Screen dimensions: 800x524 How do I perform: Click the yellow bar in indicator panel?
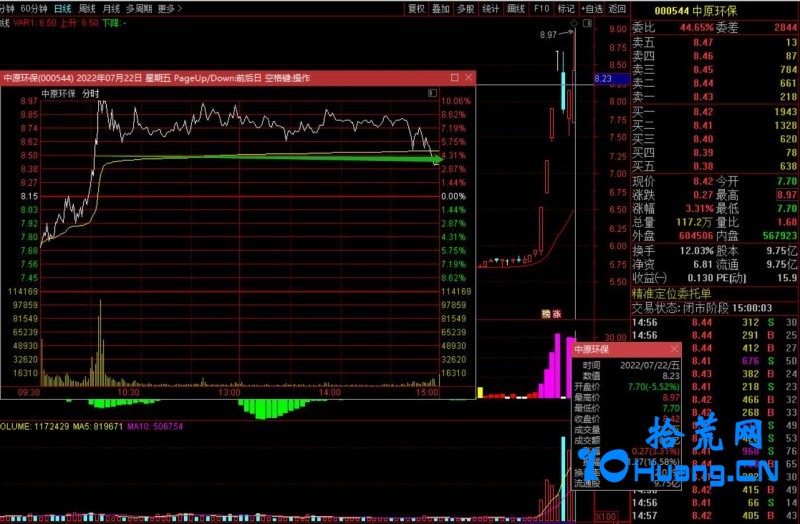pos(480,392)
